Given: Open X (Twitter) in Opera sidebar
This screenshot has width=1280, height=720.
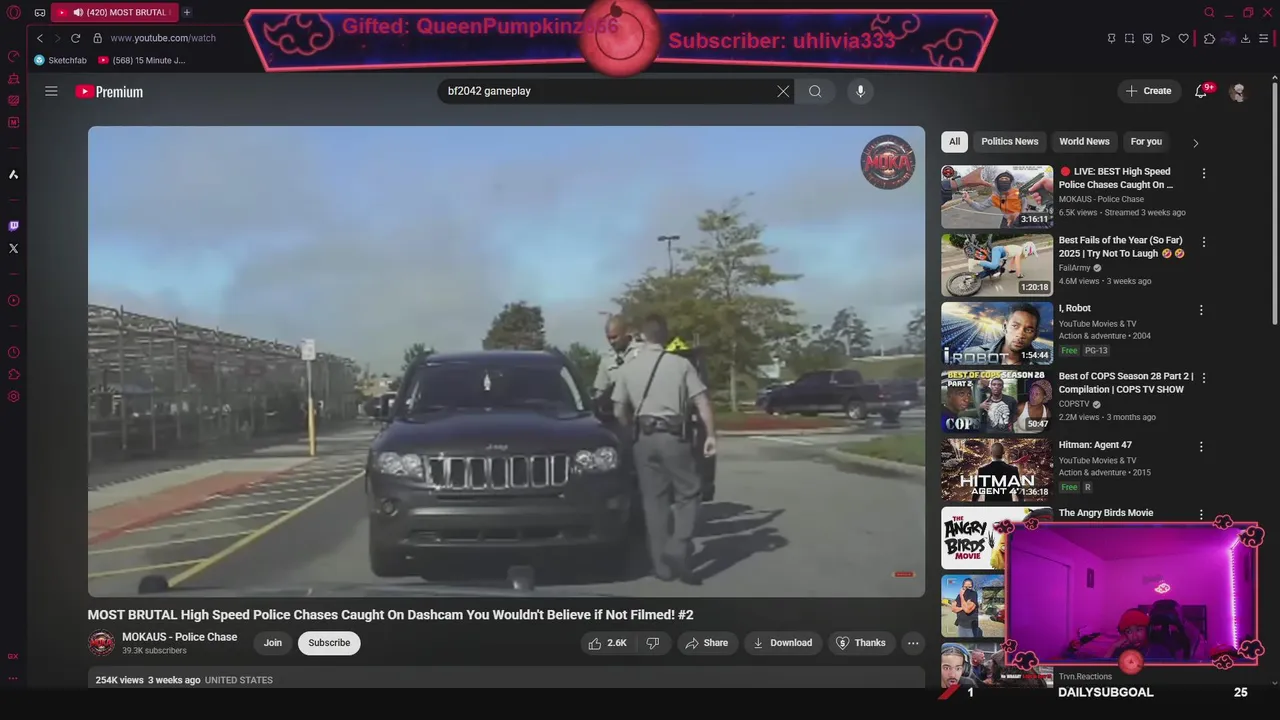Looking at the screenshot, I should [x=13, y=248].
